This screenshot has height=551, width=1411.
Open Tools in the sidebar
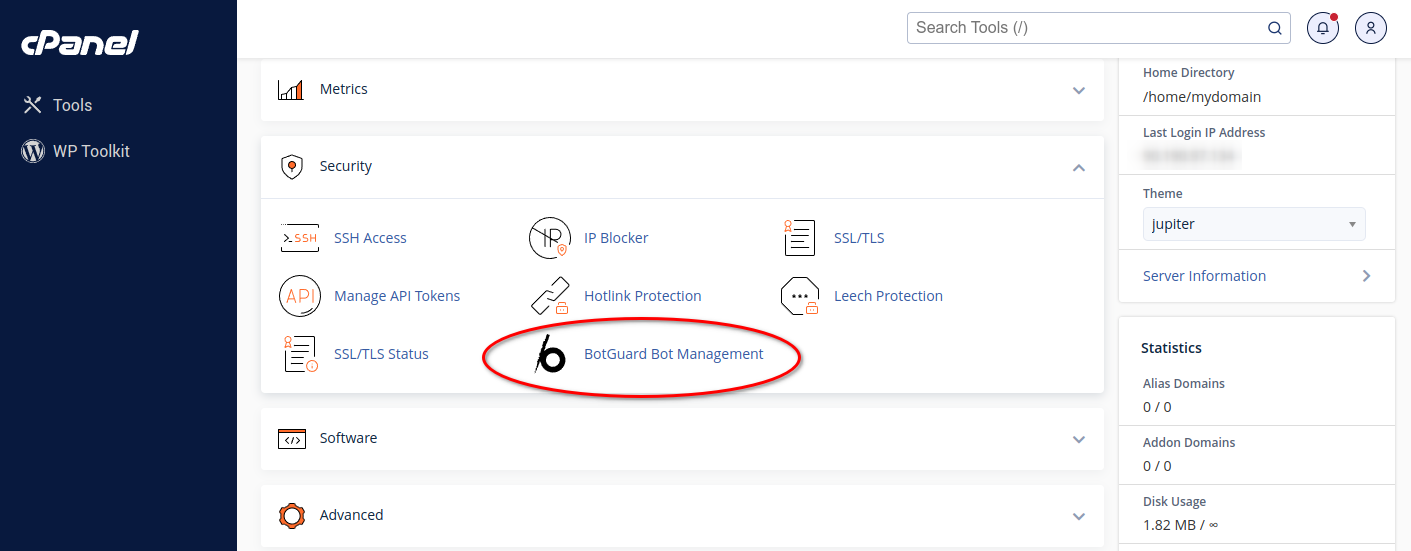(72, 105)
